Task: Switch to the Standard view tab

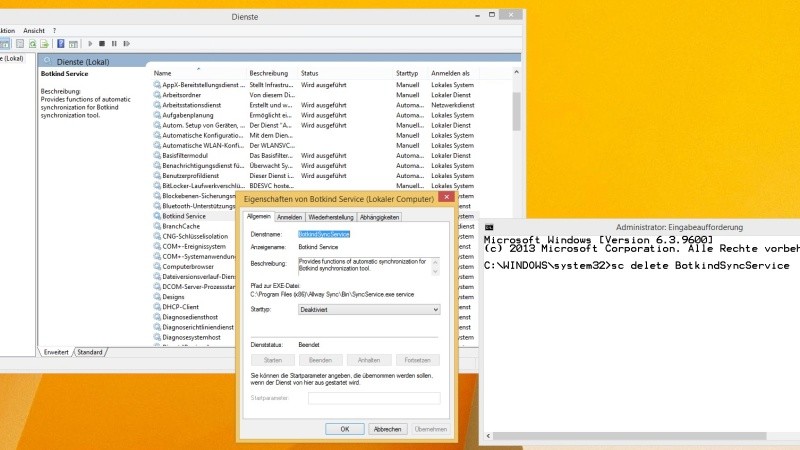Action: (x=90, y=352)
